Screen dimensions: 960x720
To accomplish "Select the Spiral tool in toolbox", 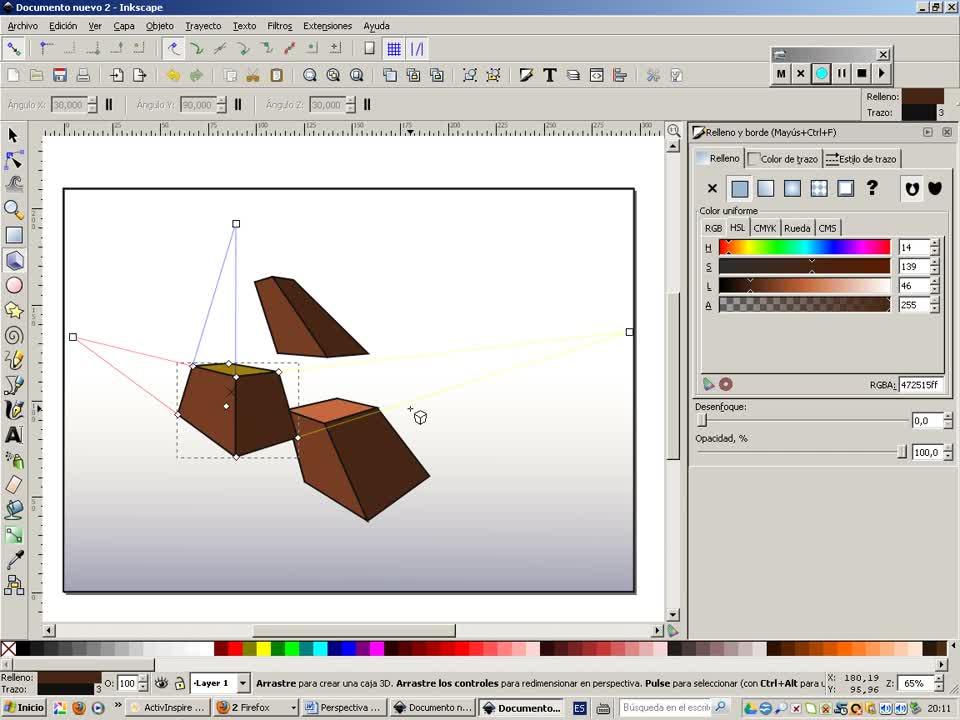I will (x=14, y=335).
